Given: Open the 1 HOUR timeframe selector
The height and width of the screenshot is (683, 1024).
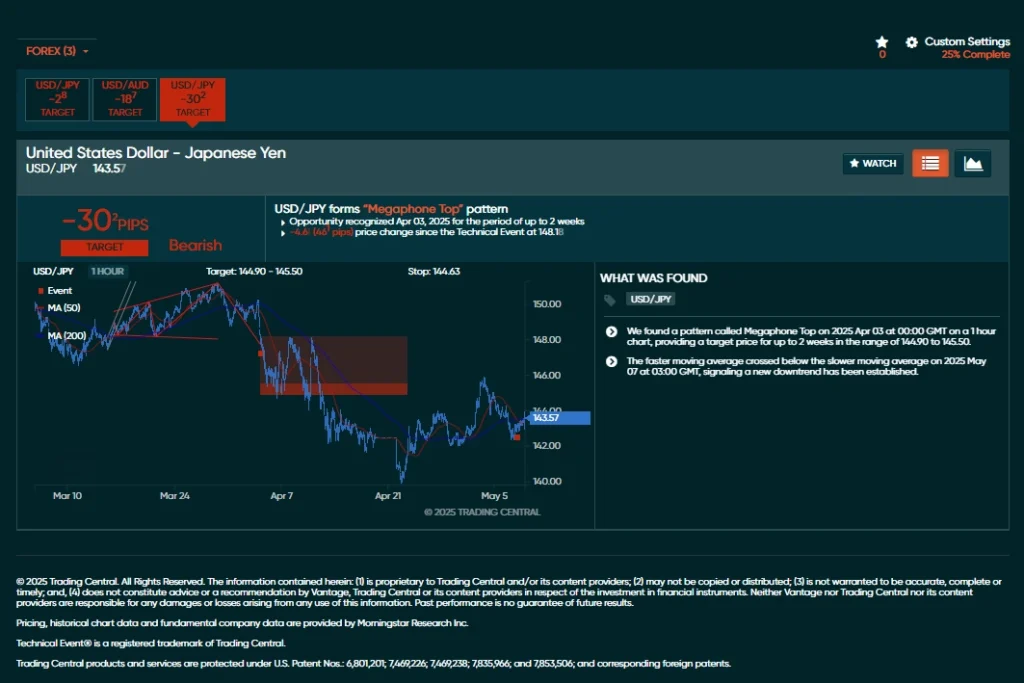Looking at the screenshot, I should [x=108, y=271].
